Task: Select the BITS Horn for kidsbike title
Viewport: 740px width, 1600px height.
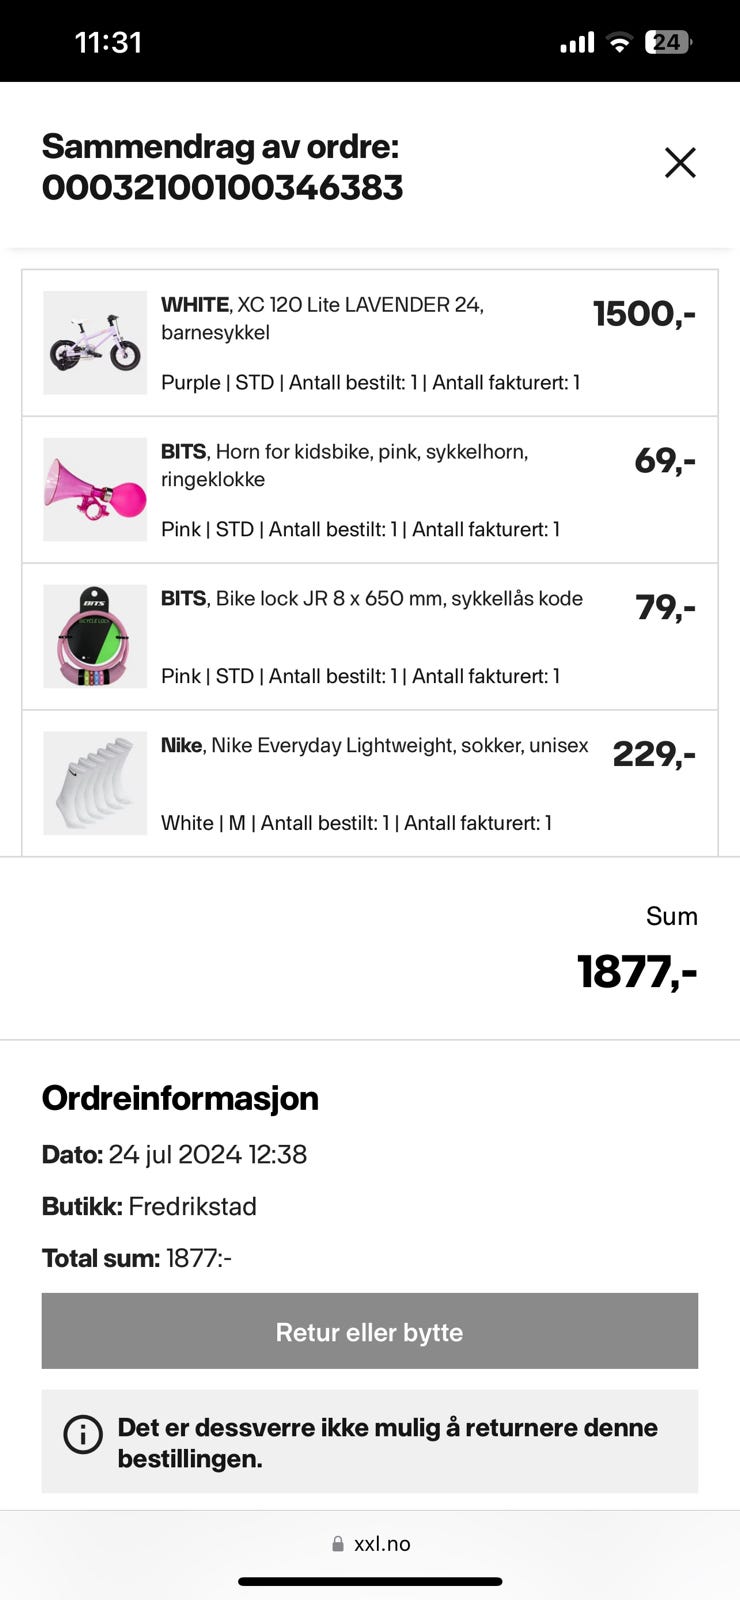Action: (x=344, y=465)
